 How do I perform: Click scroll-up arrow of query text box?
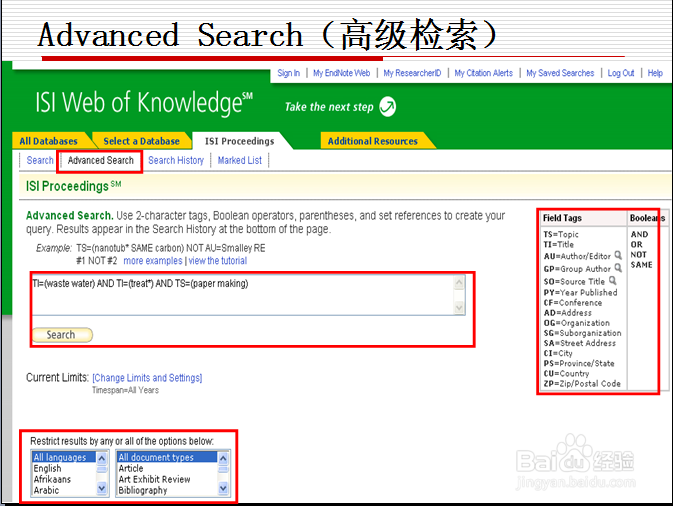[459, 282]
